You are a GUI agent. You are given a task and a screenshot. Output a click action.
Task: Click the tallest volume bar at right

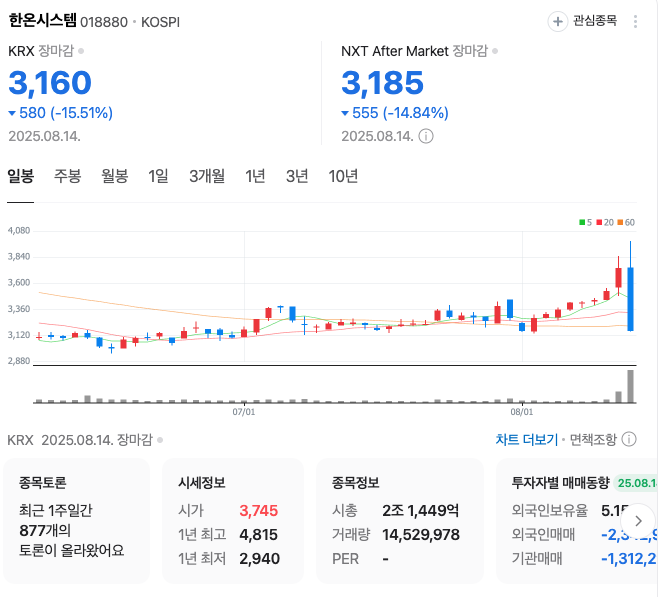tap(630, 386)
